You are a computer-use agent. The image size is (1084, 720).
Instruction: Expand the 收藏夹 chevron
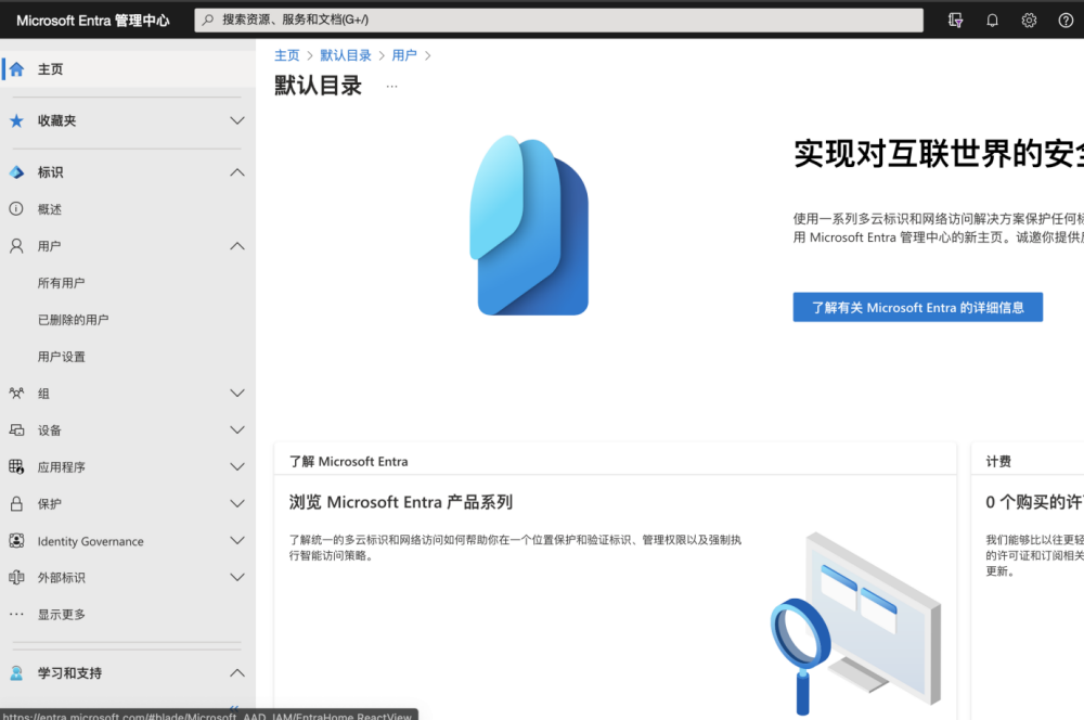(x=237, y=121)
